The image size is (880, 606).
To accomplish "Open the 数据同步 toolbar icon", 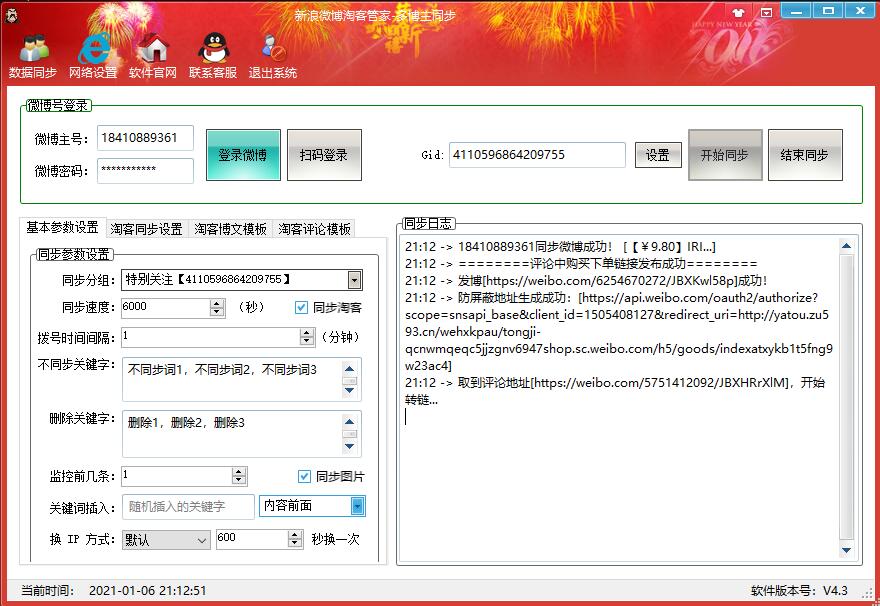I will point(33,56).
